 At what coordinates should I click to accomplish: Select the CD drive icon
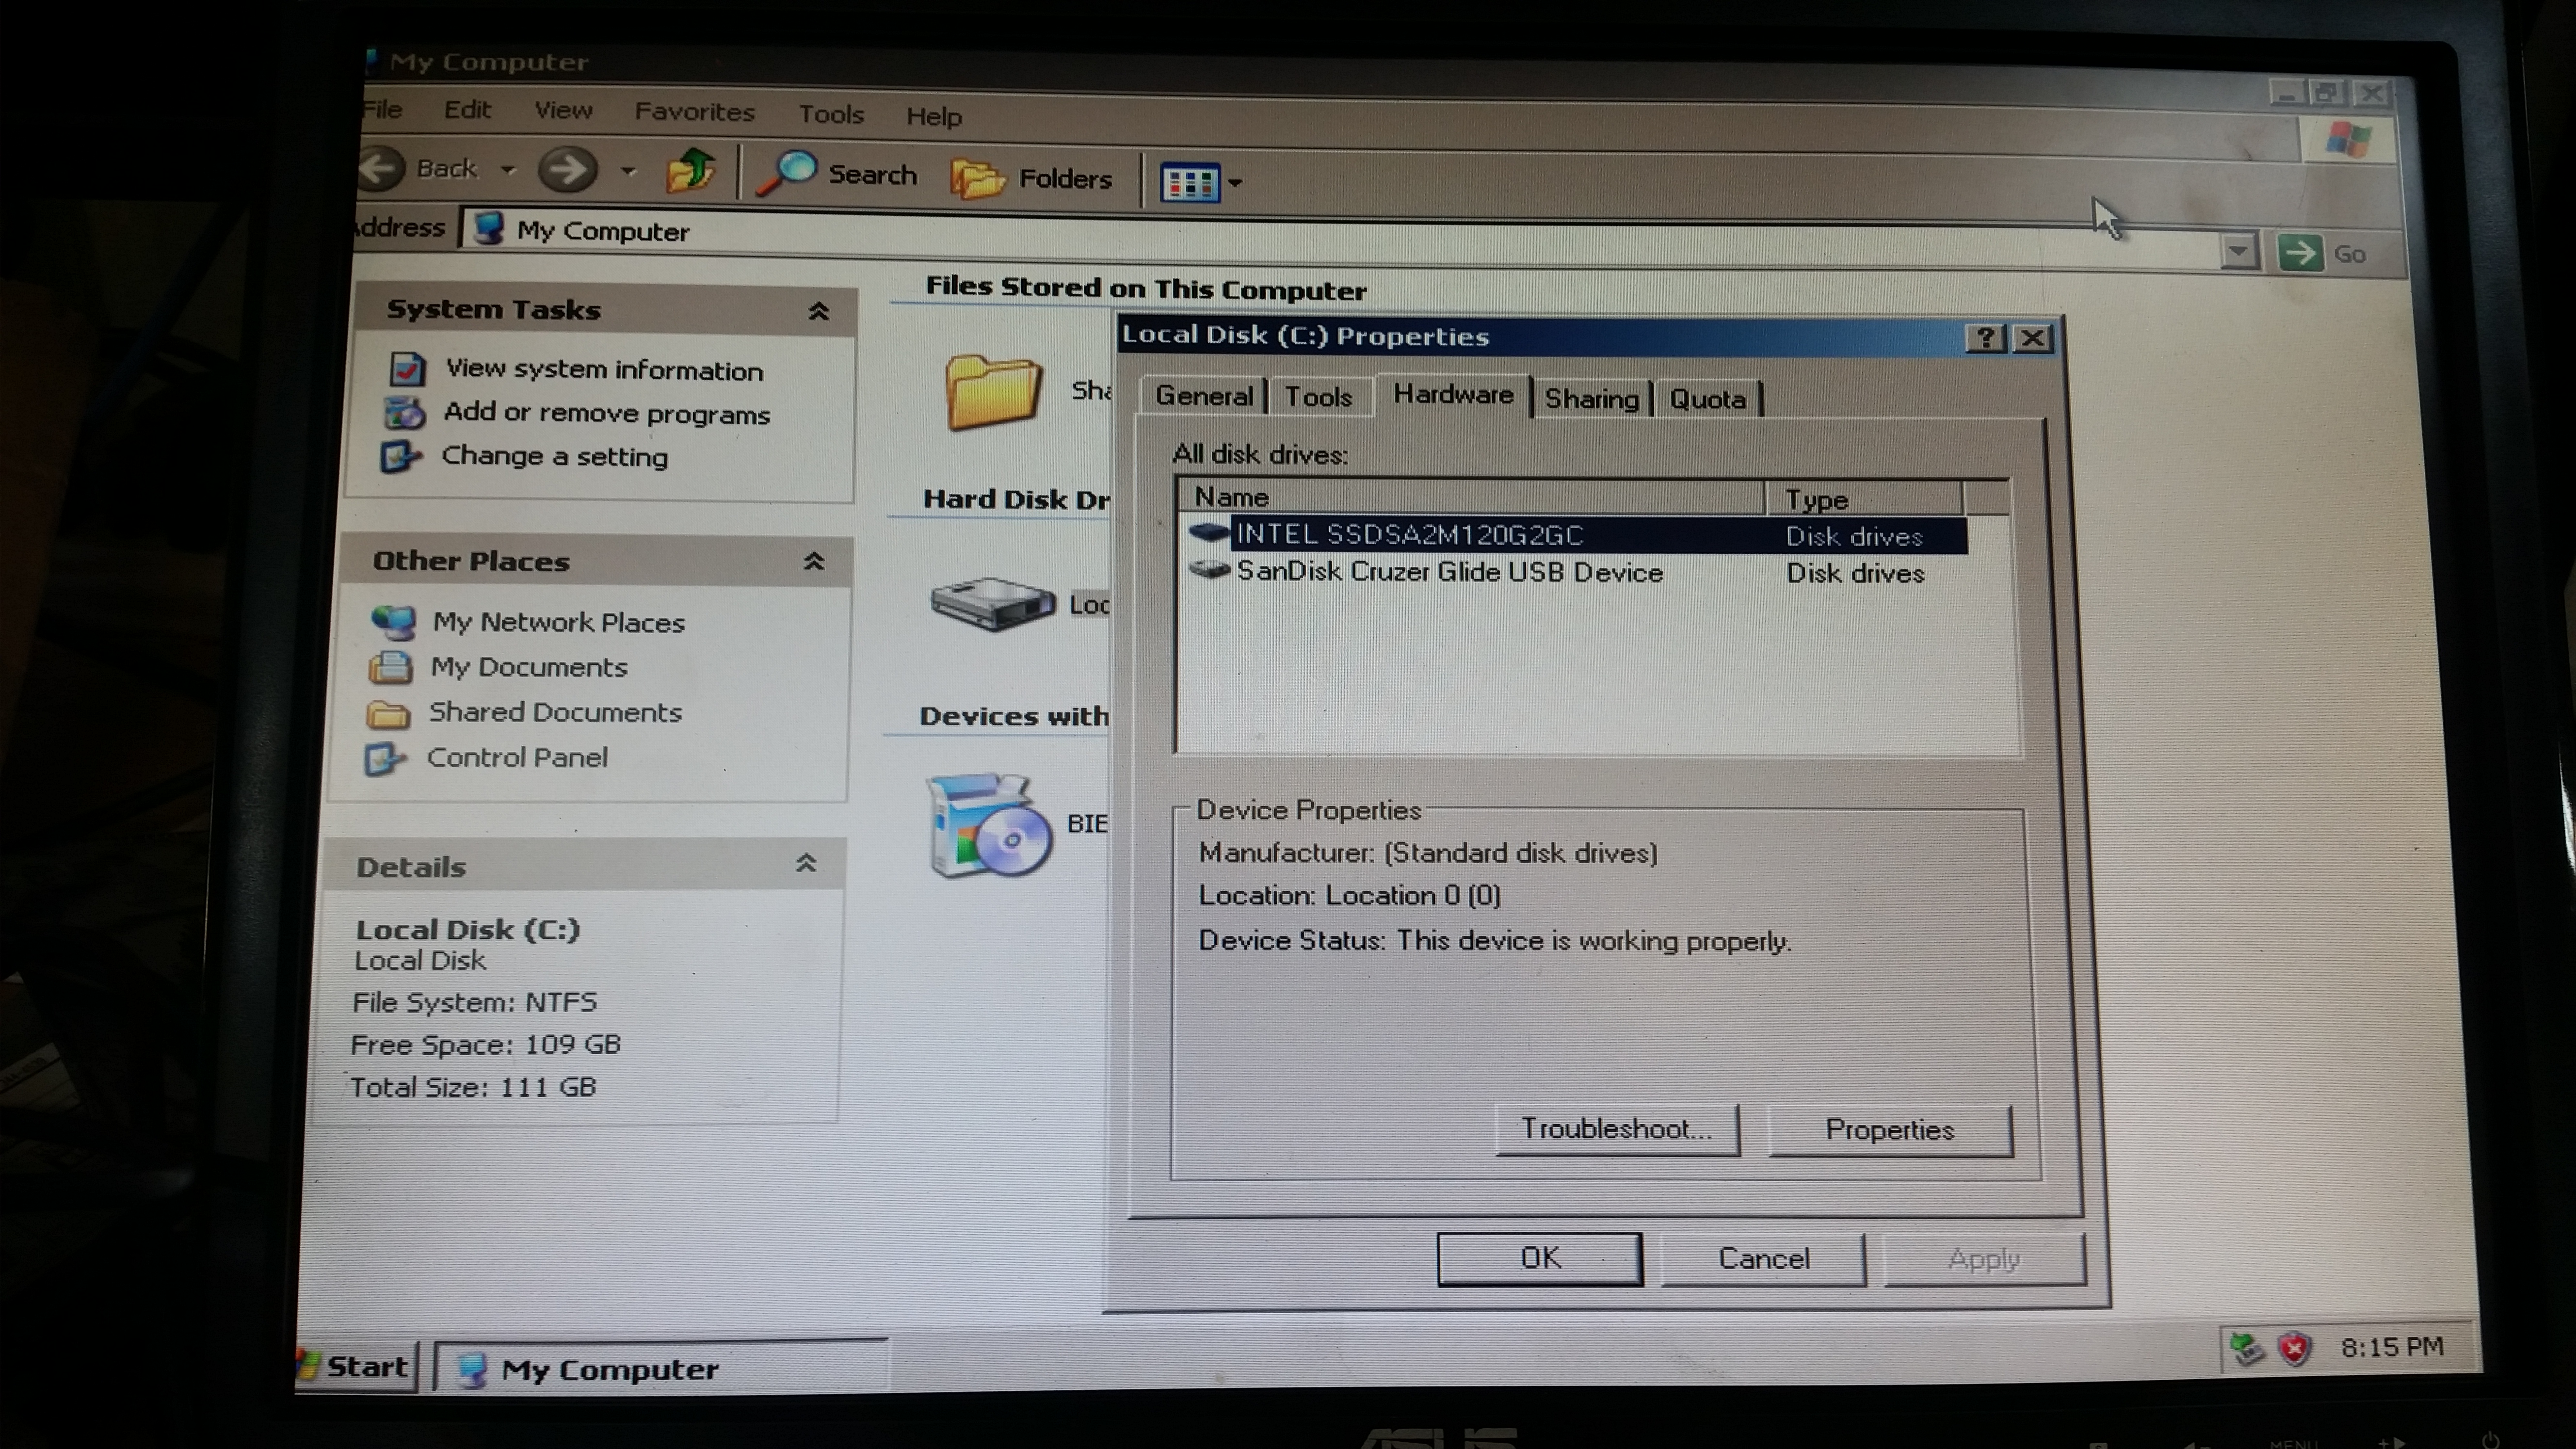point(988,825)
